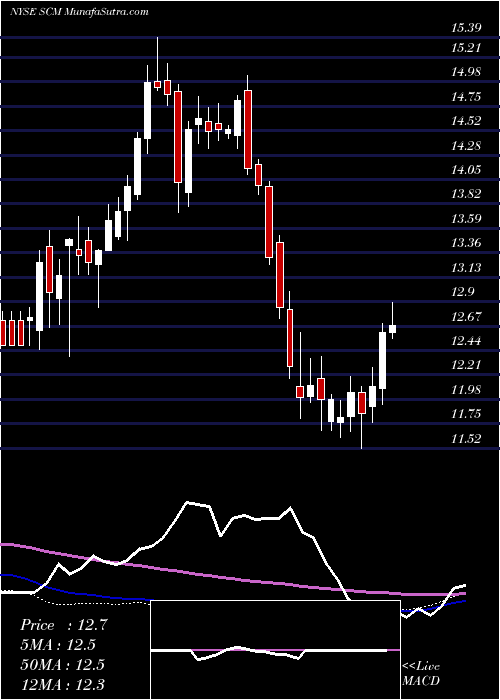Screen dimensions: 500x700
Task: Click inside the MACD inset chart box
Action: [275, 650]
